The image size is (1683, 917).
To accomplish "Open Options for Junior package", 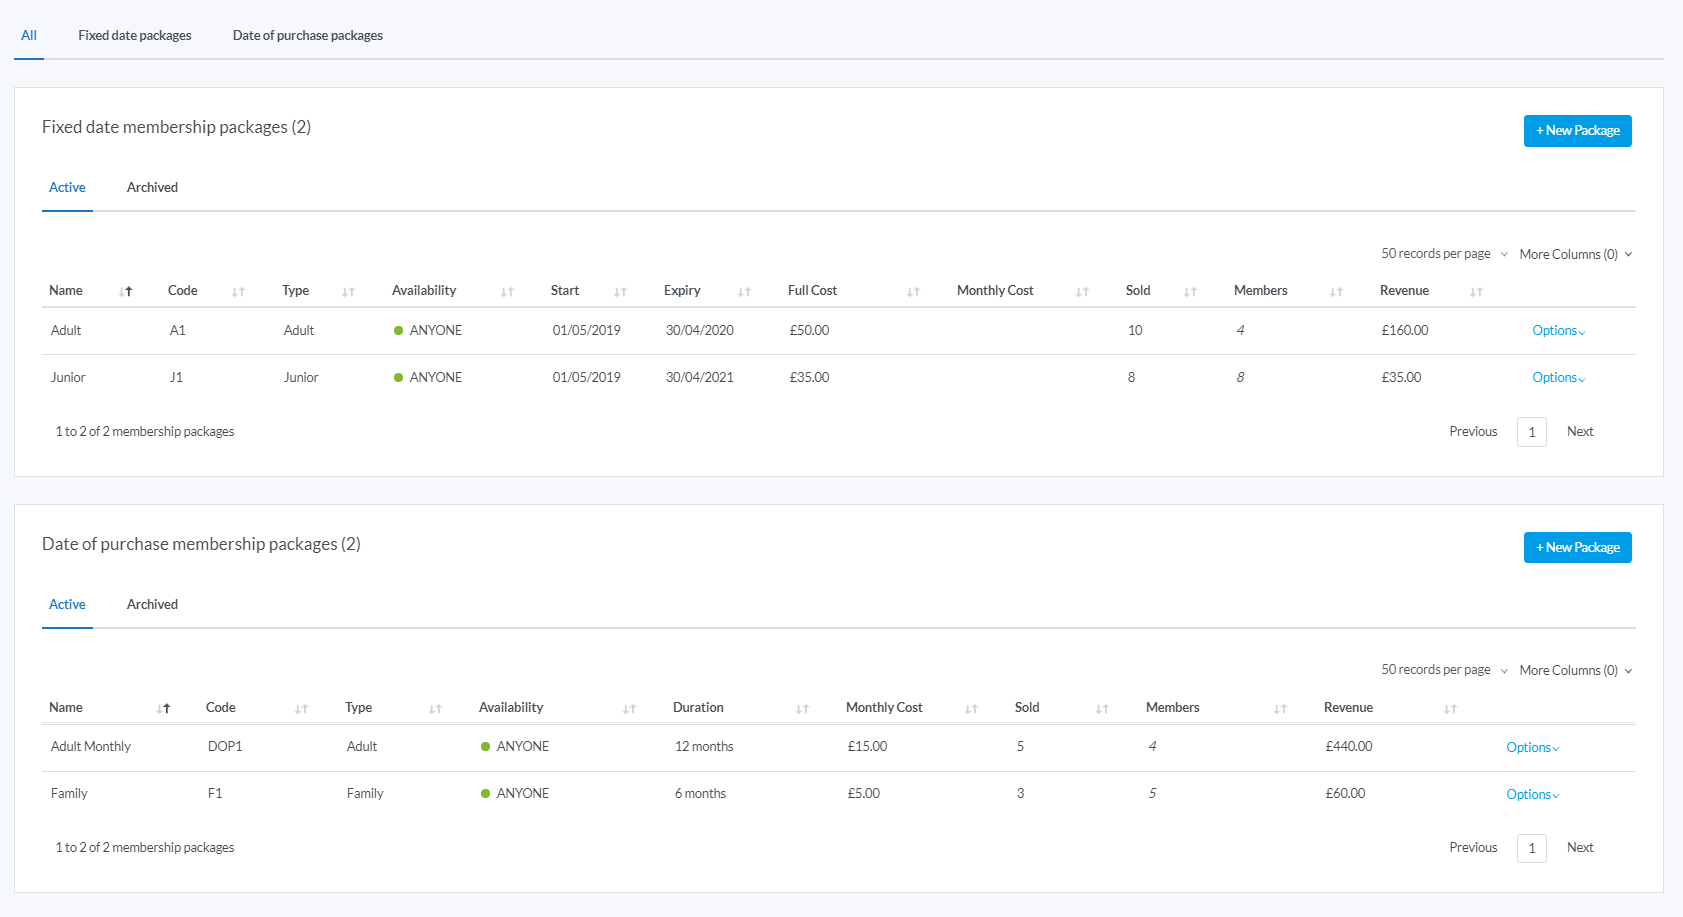I will 1558,378.
